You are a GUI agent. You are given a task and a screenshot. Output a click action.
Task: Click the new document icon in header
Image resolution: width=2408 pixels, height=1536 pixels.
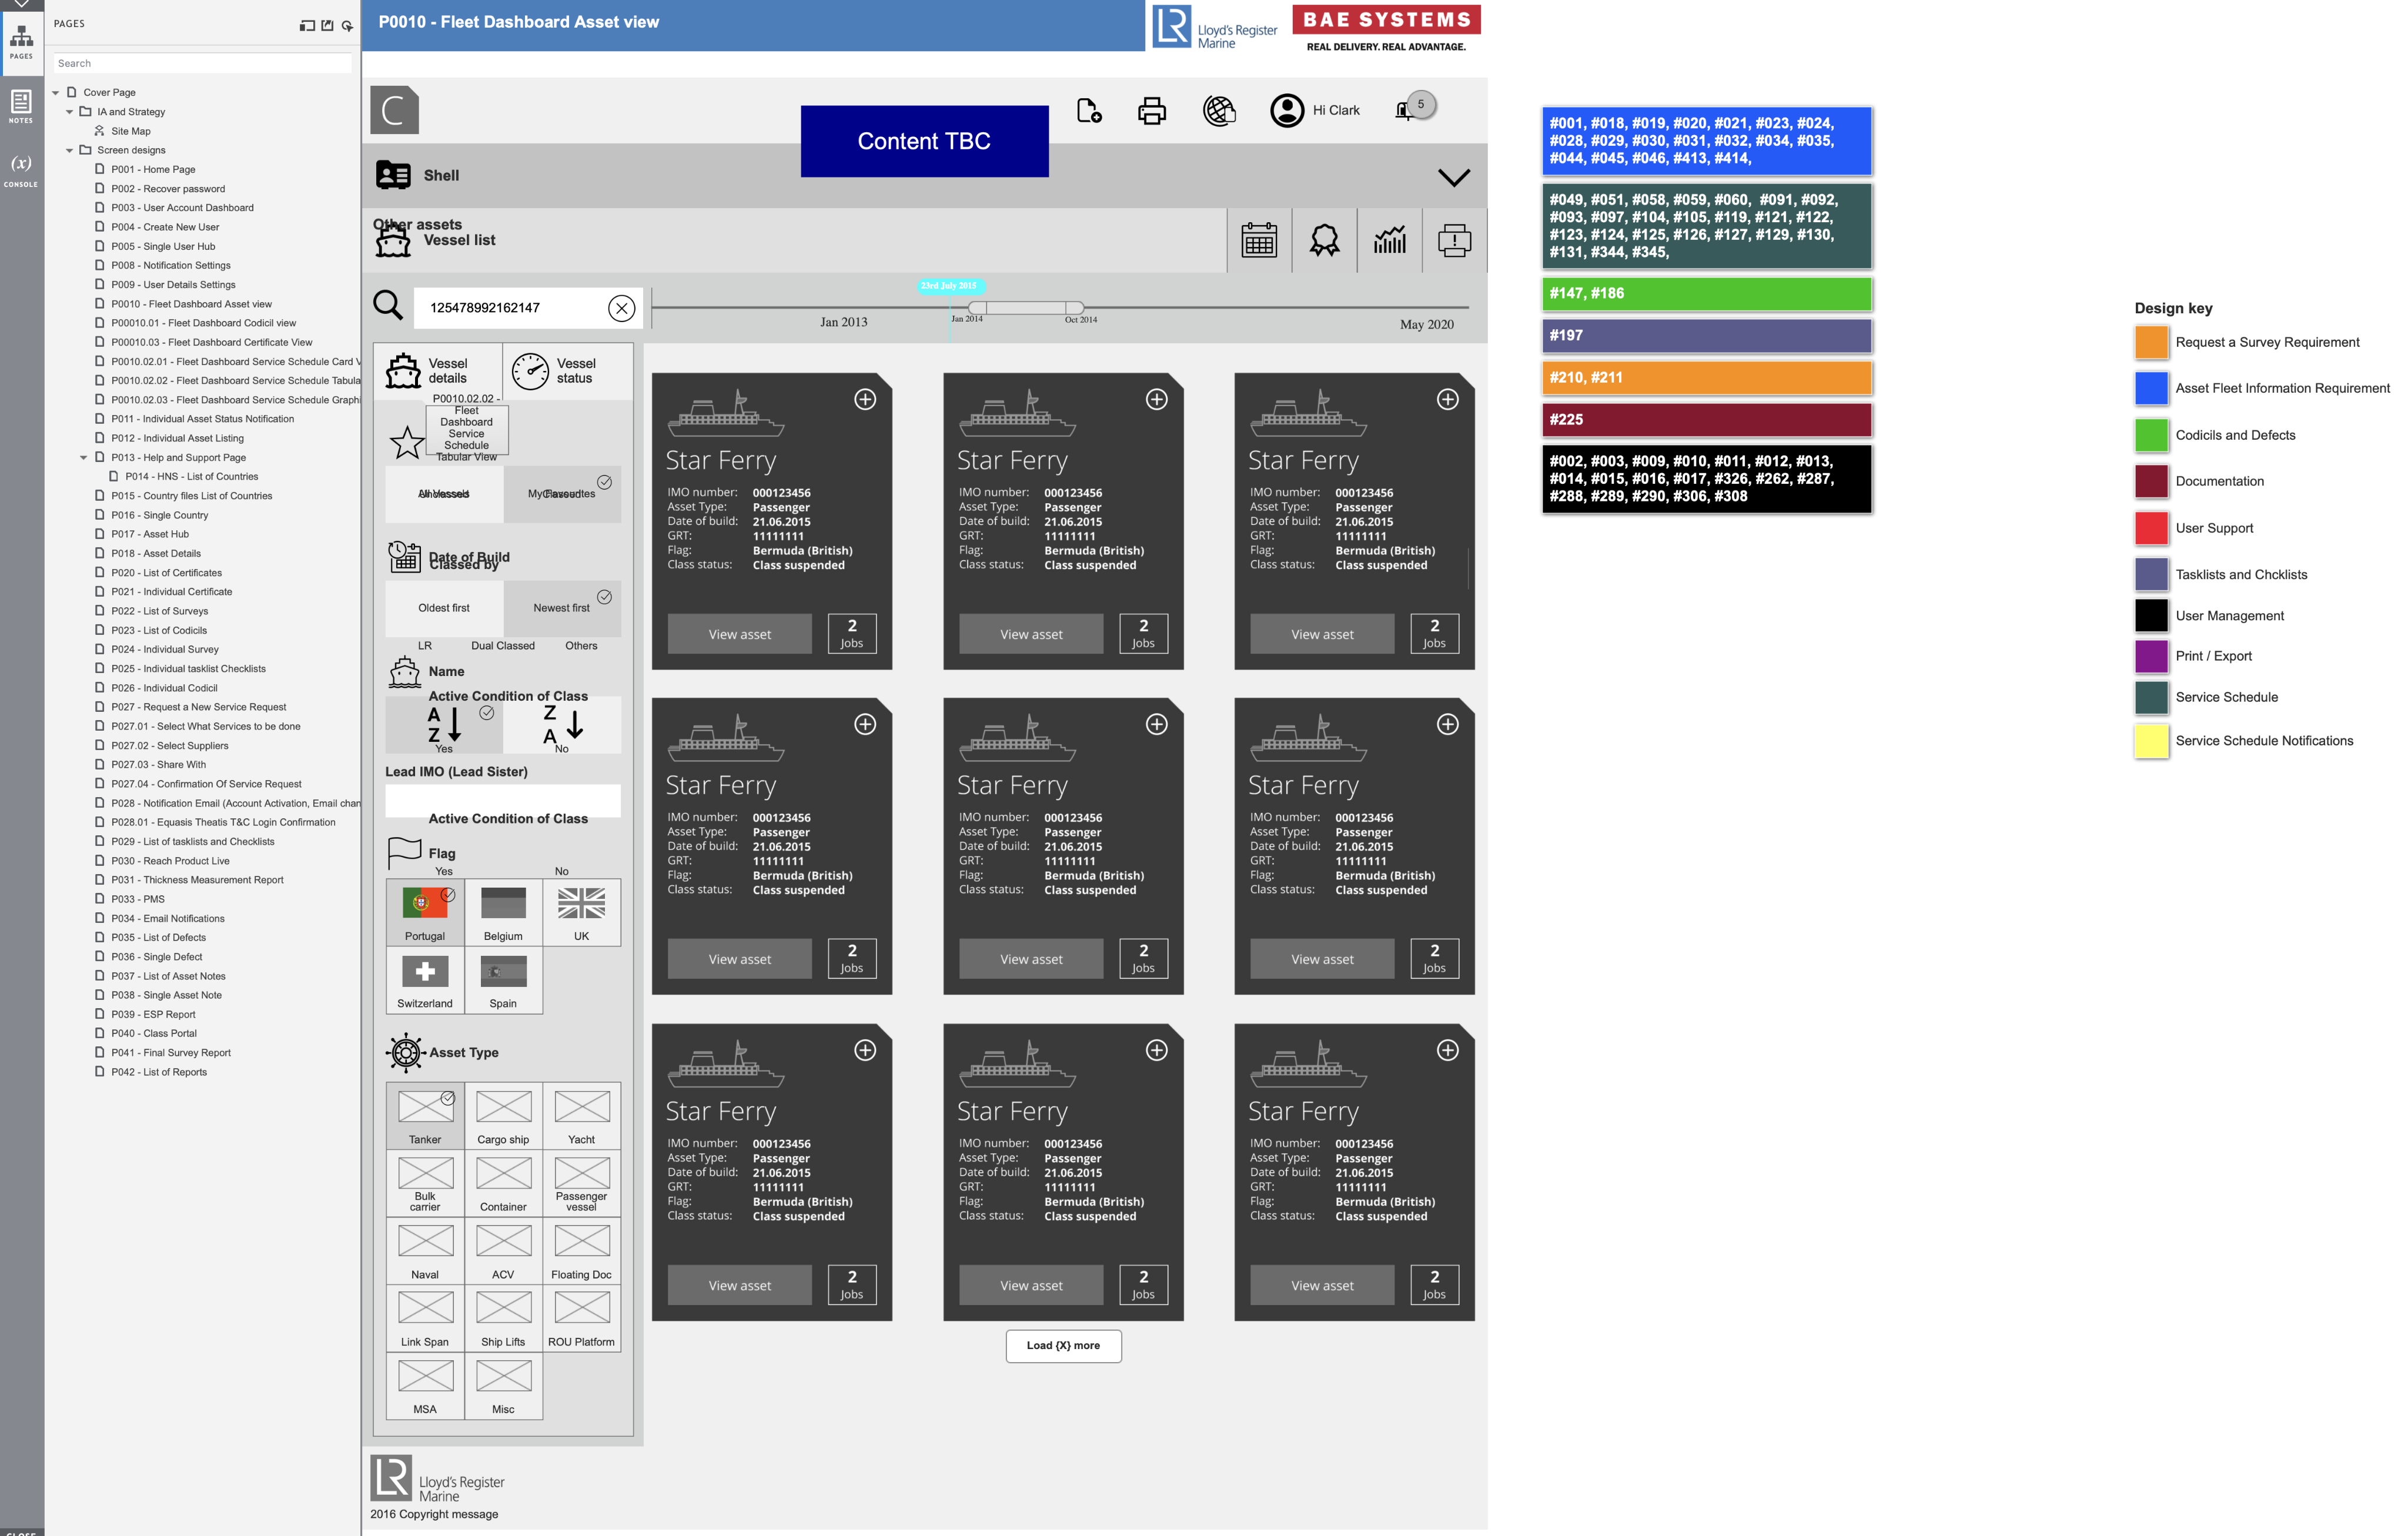1088,111
